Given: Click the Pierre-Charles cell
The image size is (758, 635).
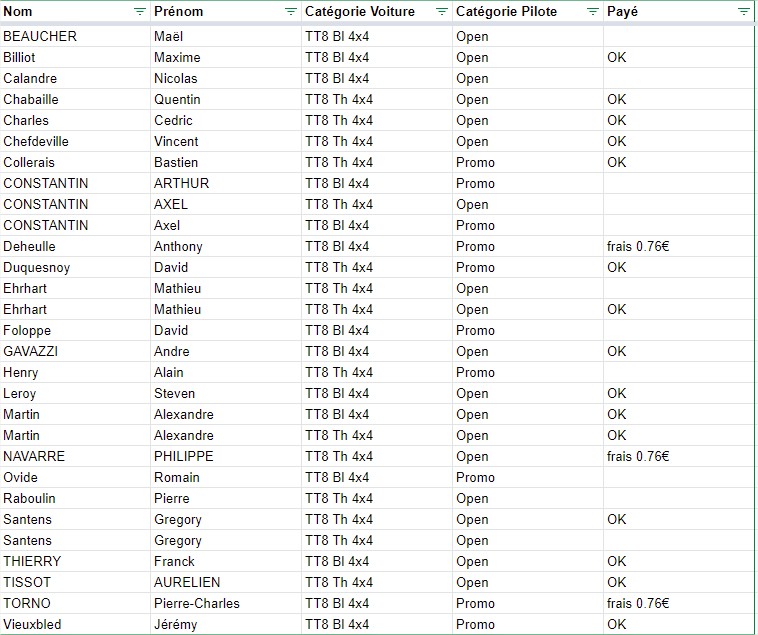Looking at the screenshot, I should (226, 604).
